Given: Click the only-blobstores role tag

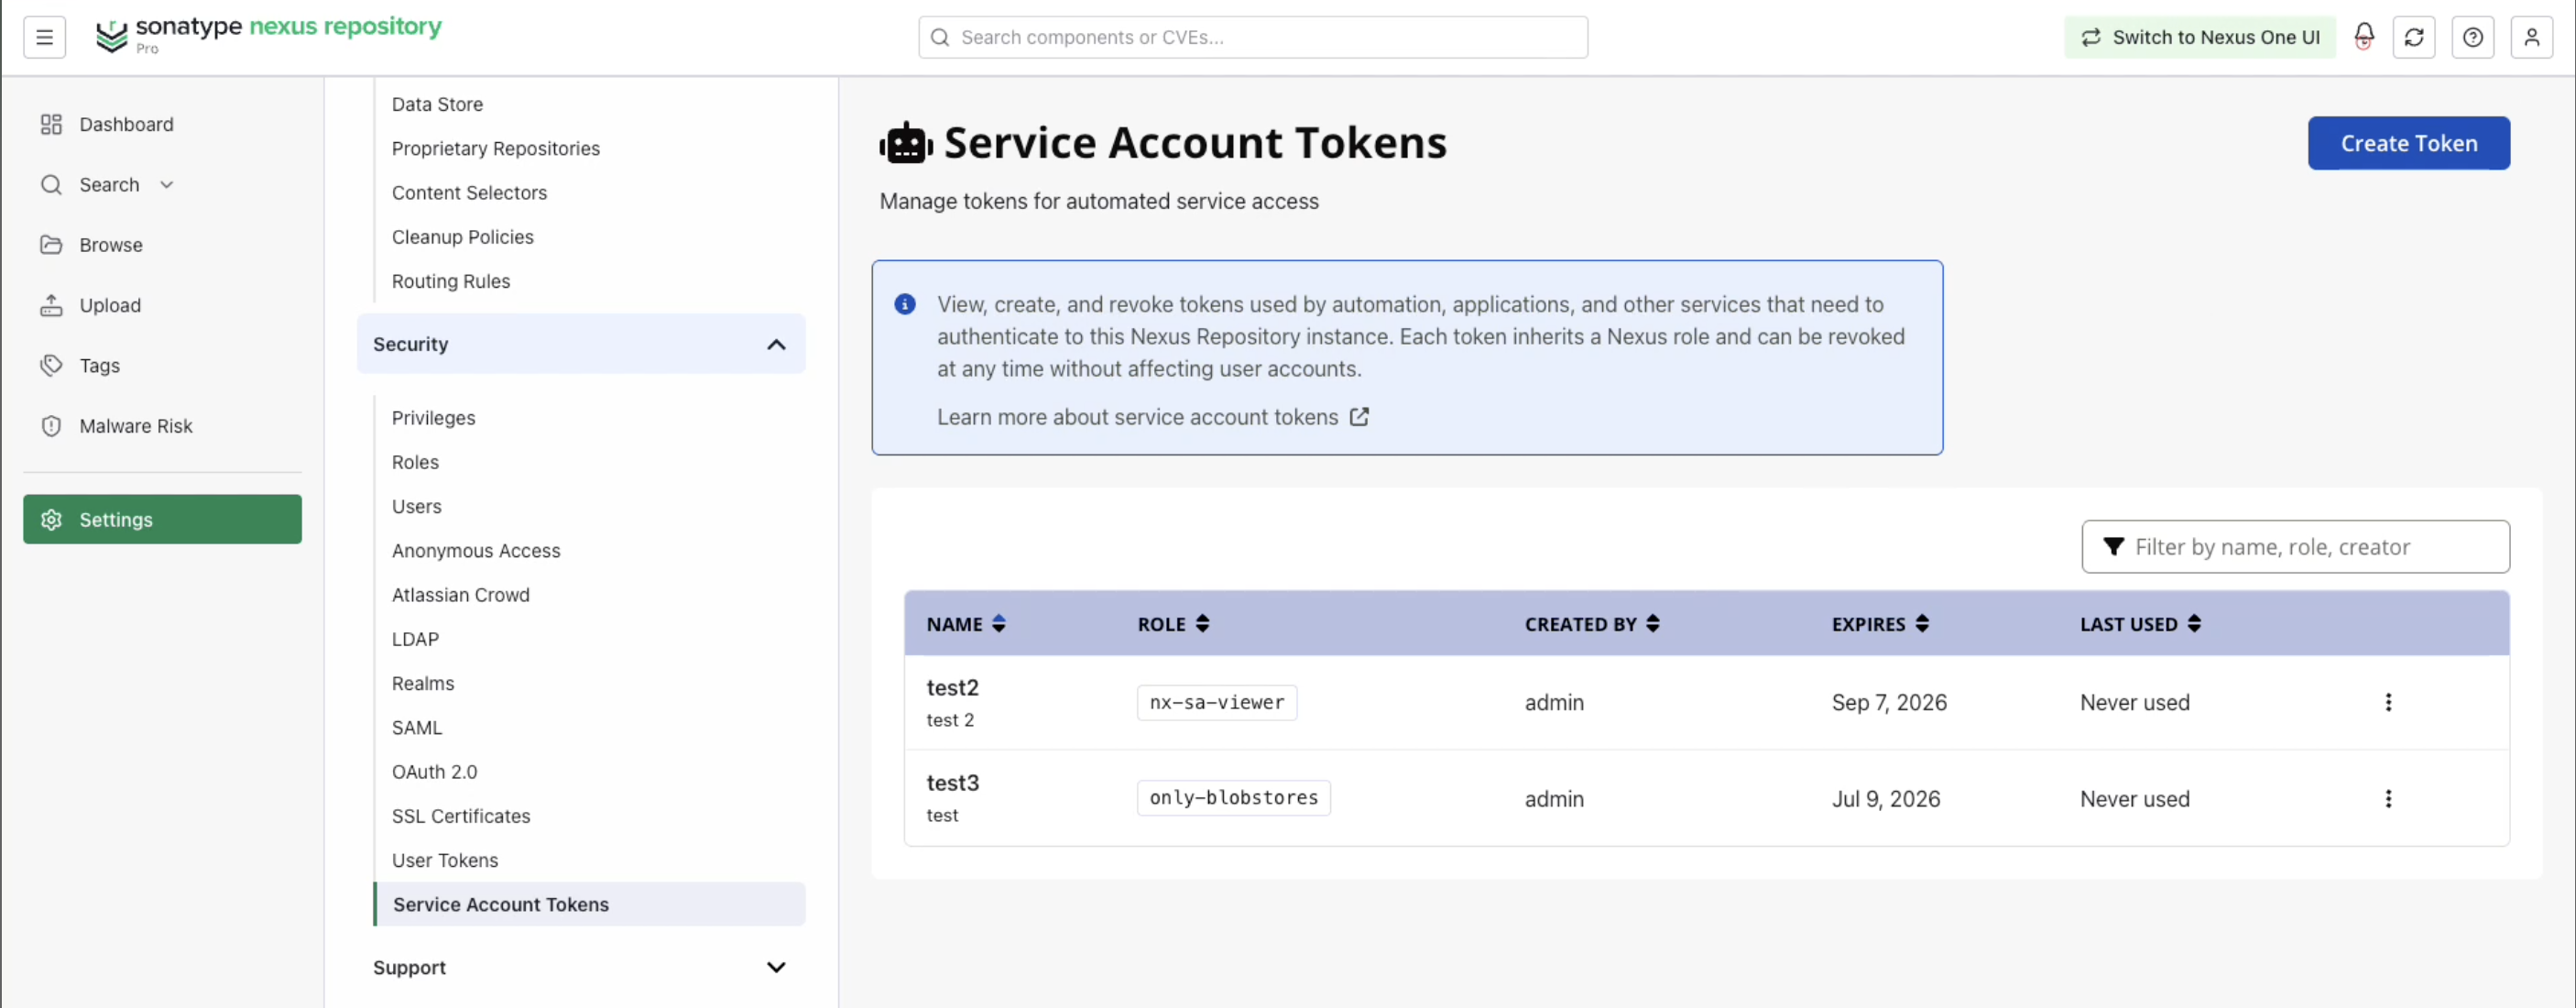Looking at the screenshot, I should [1233, 798].
